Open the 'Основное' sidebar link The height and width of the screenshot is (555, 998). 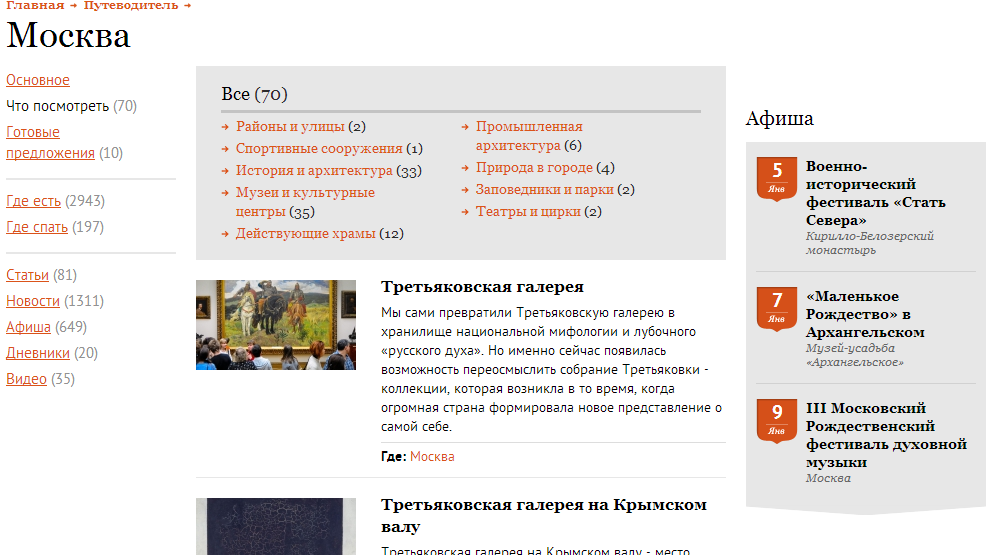tap(38, 80)
